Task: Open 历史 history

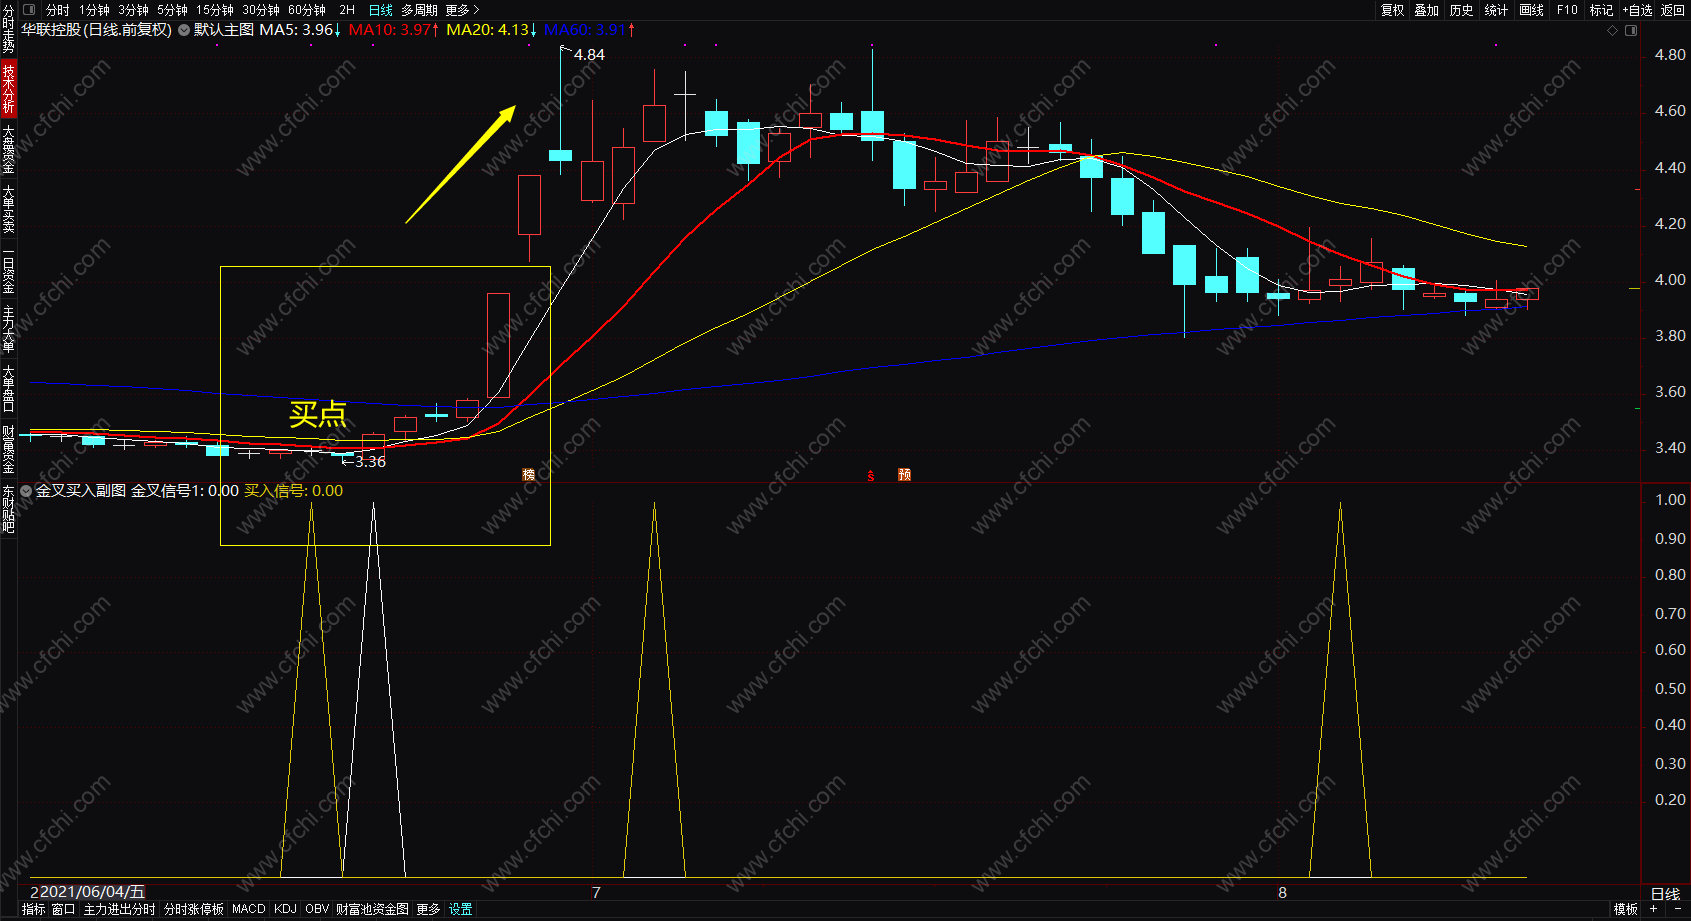Action: click(x=1462, y=10)
